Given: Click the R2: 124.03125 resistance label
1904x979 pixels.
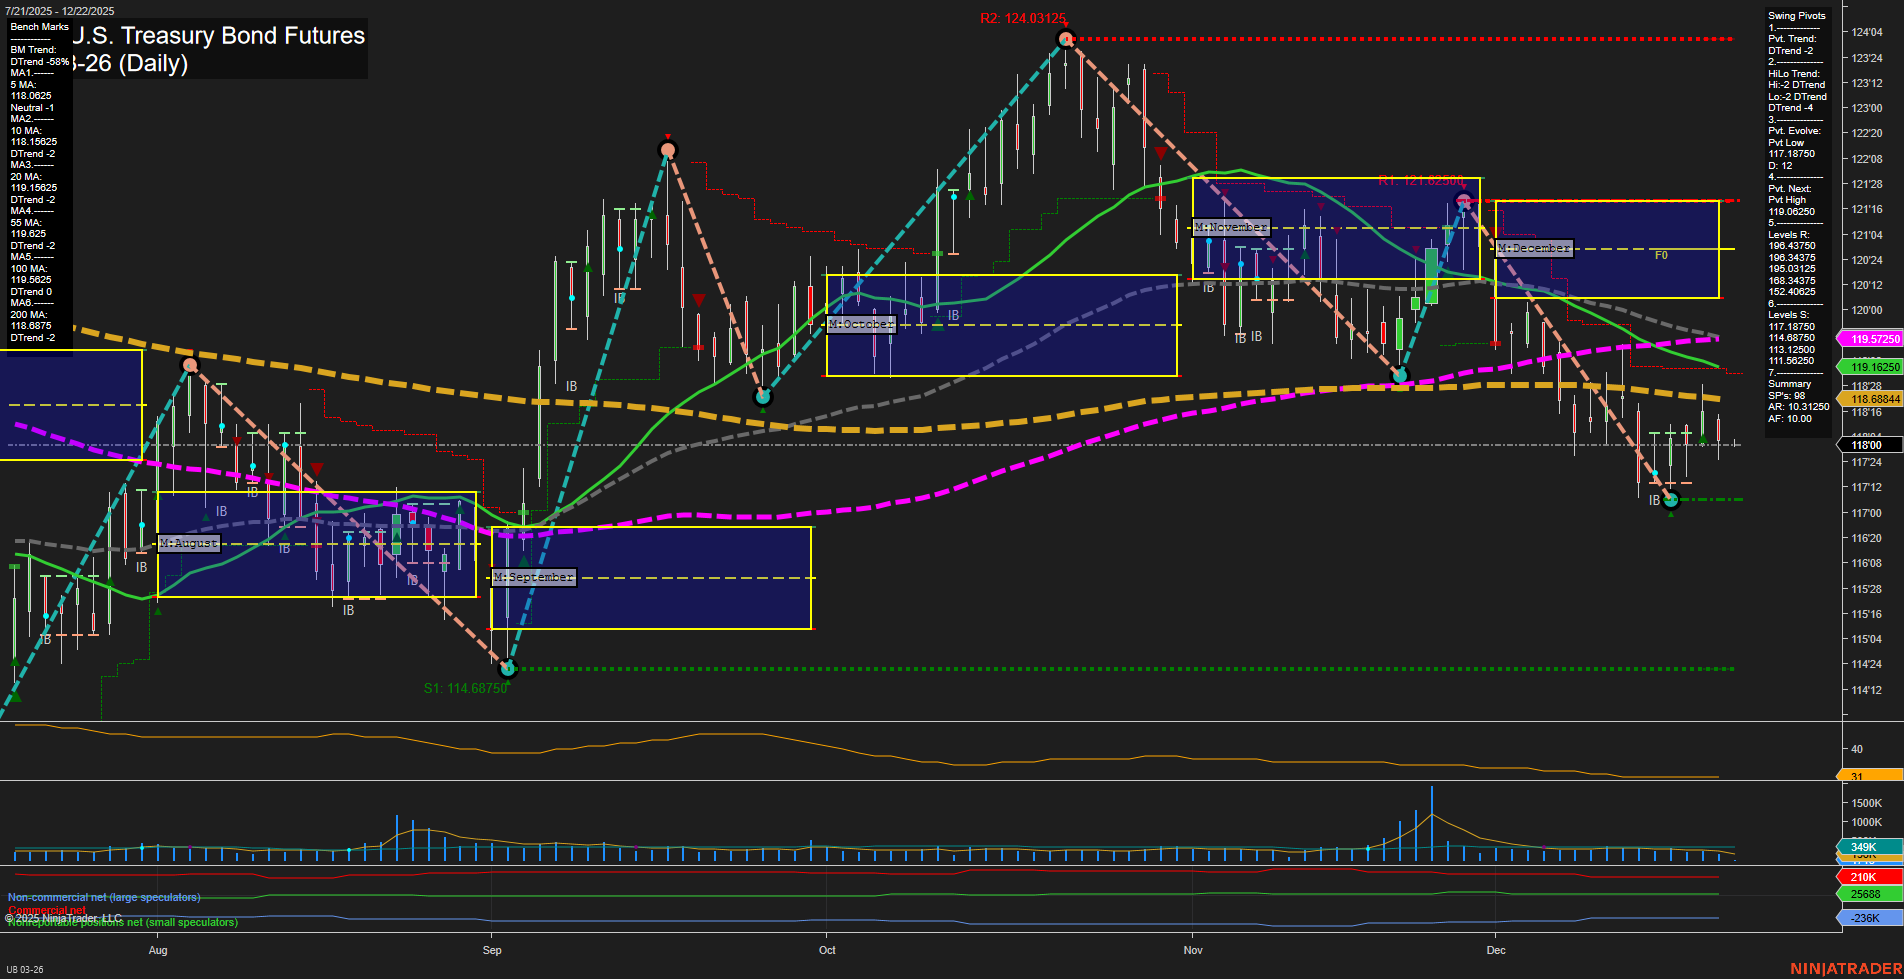Looking at the screenshot, I should tap(1023, 16).
